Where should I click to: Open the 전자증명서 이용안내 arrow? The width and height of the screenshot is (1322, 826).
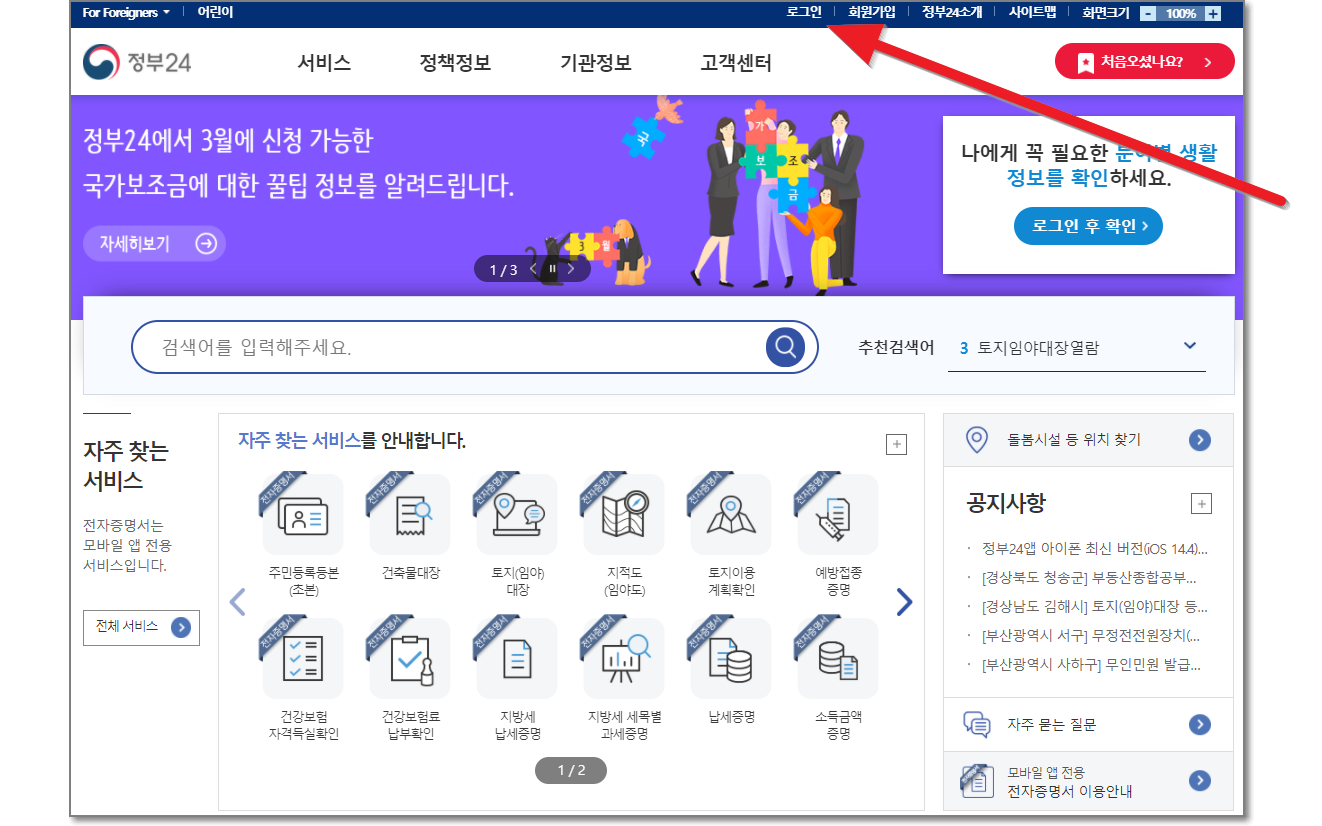(1200, 782)
